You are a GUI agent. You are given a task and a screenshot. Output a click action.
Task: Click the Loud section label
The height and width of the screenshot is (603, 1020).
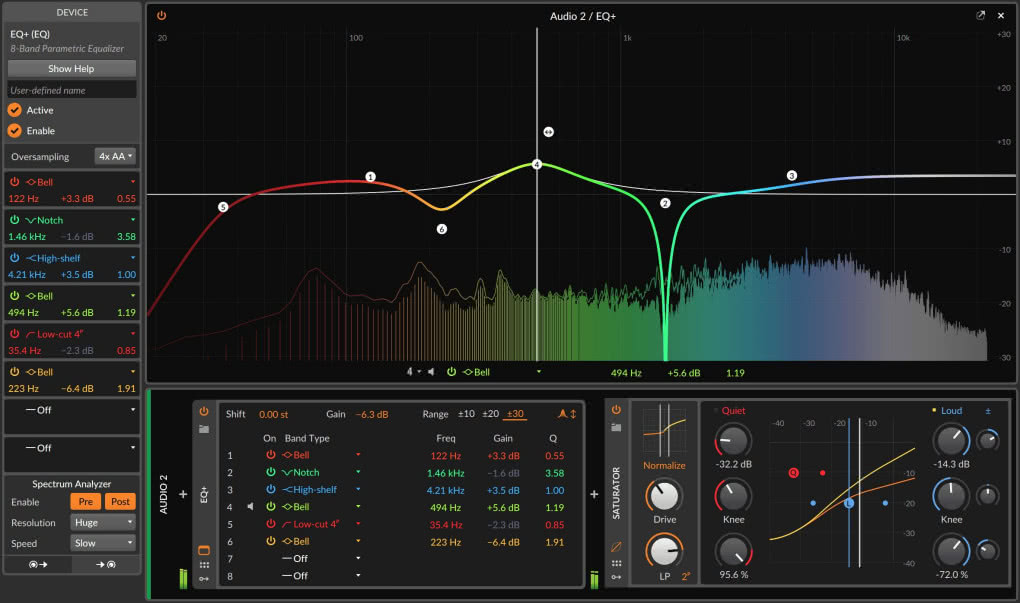pyautogui.click(x=951, y=410)
